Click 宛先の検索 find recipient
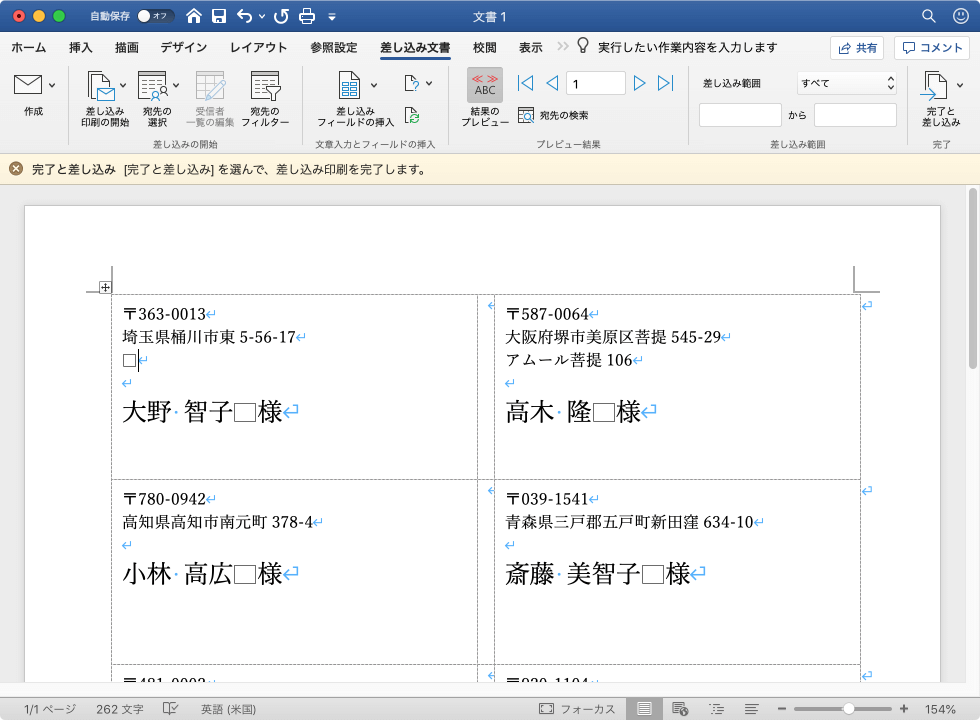 click(553, 115)
